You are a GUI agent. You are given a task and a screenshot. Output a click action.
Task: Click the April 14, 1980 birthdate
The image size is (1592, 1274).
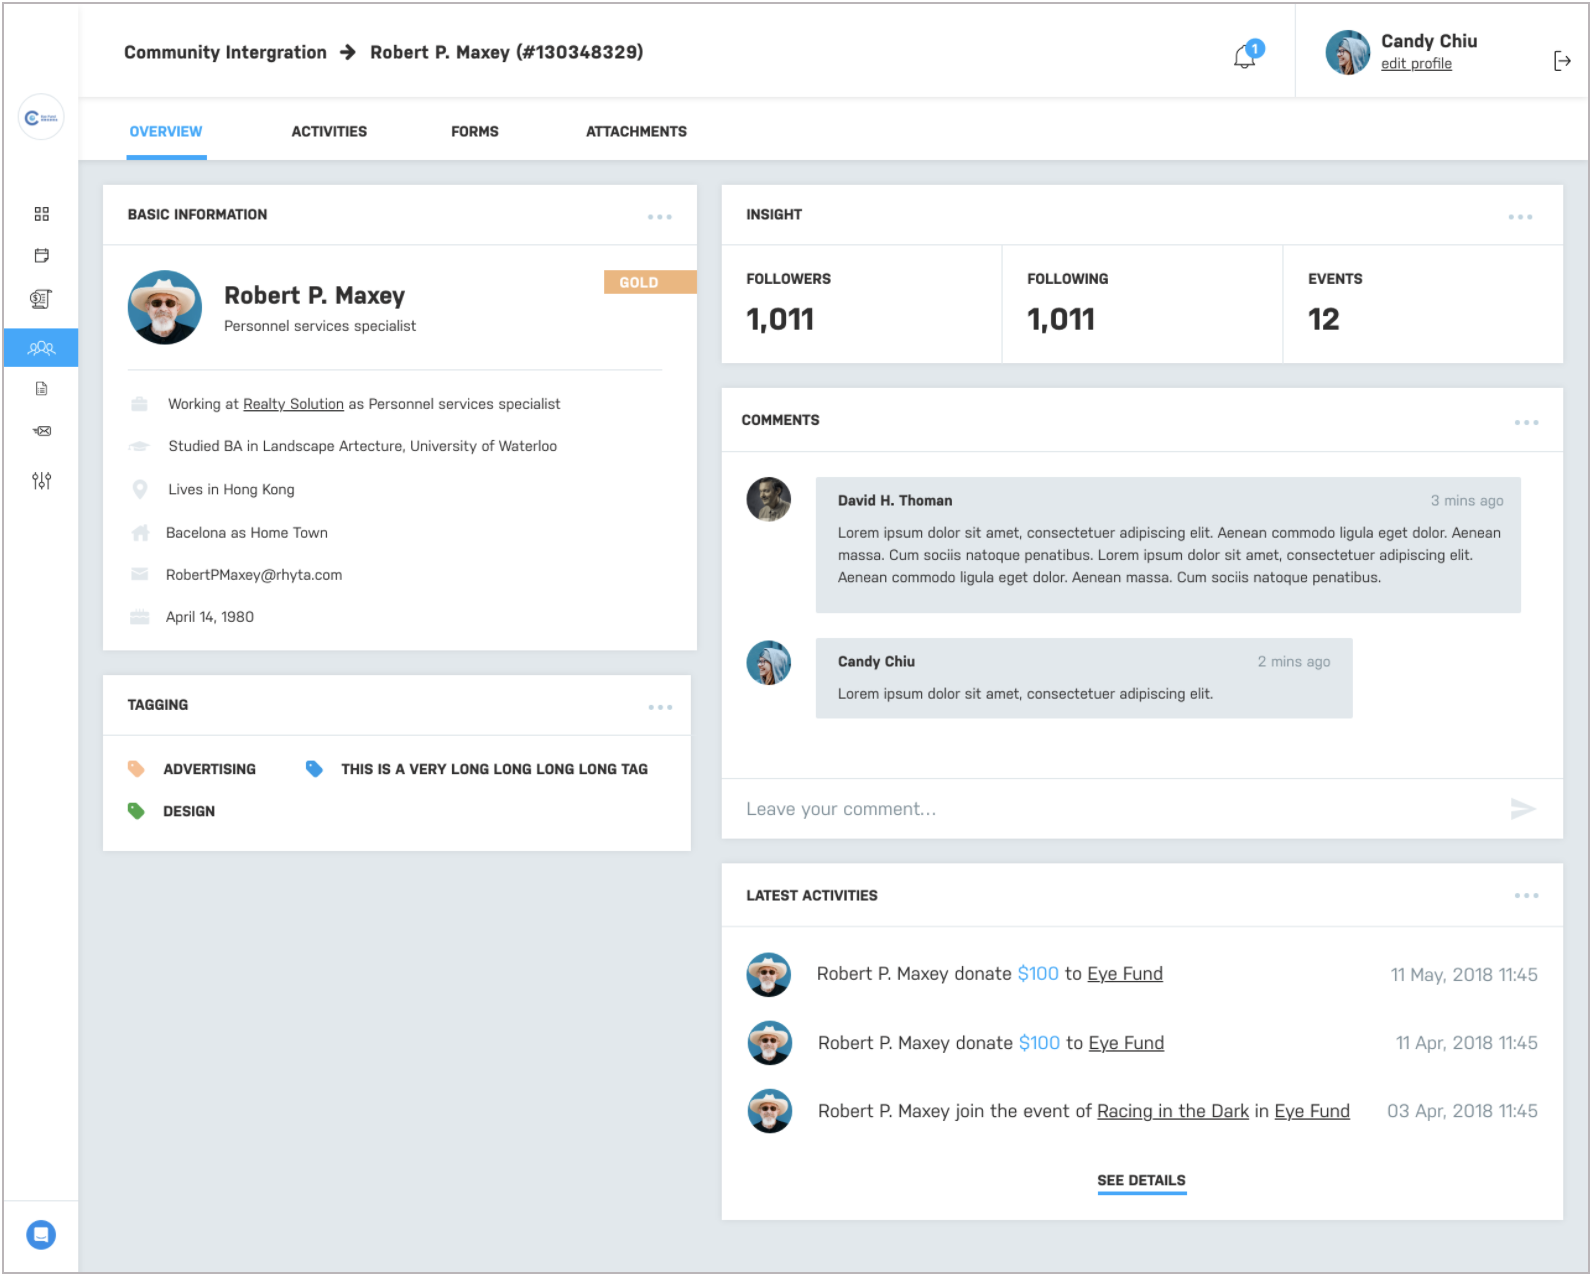(x=210, y=617)
